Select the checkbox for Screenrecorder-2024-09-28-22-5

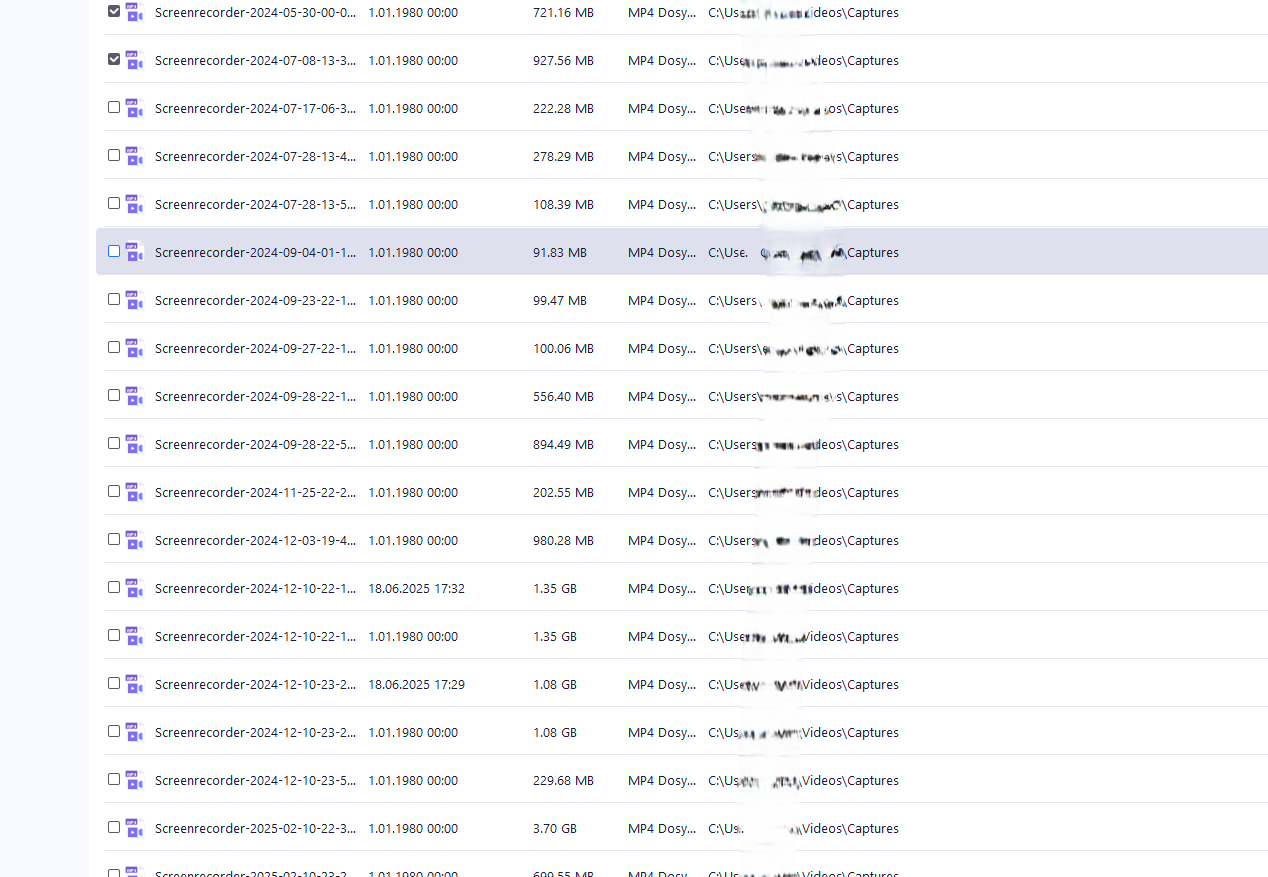click(x=114, y=443)
